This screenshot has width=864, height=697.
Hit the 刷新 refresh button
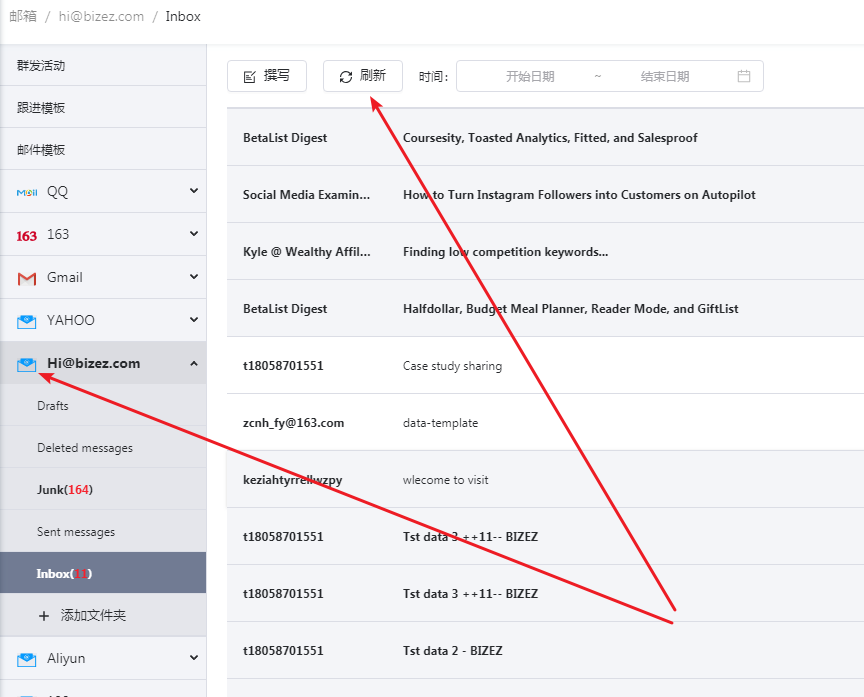363,76
